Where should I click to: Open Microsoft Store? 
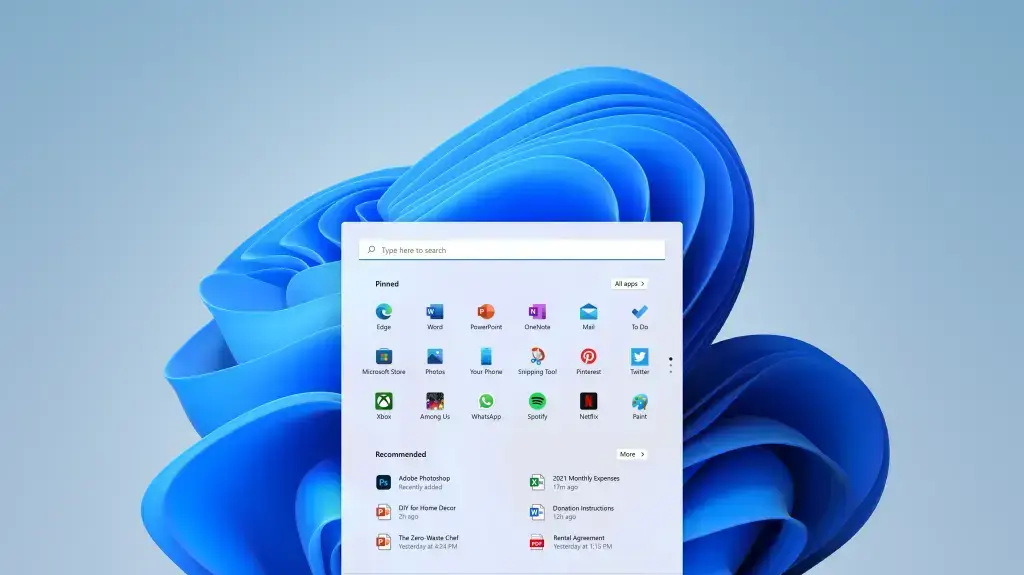click(x=383, y=361)
